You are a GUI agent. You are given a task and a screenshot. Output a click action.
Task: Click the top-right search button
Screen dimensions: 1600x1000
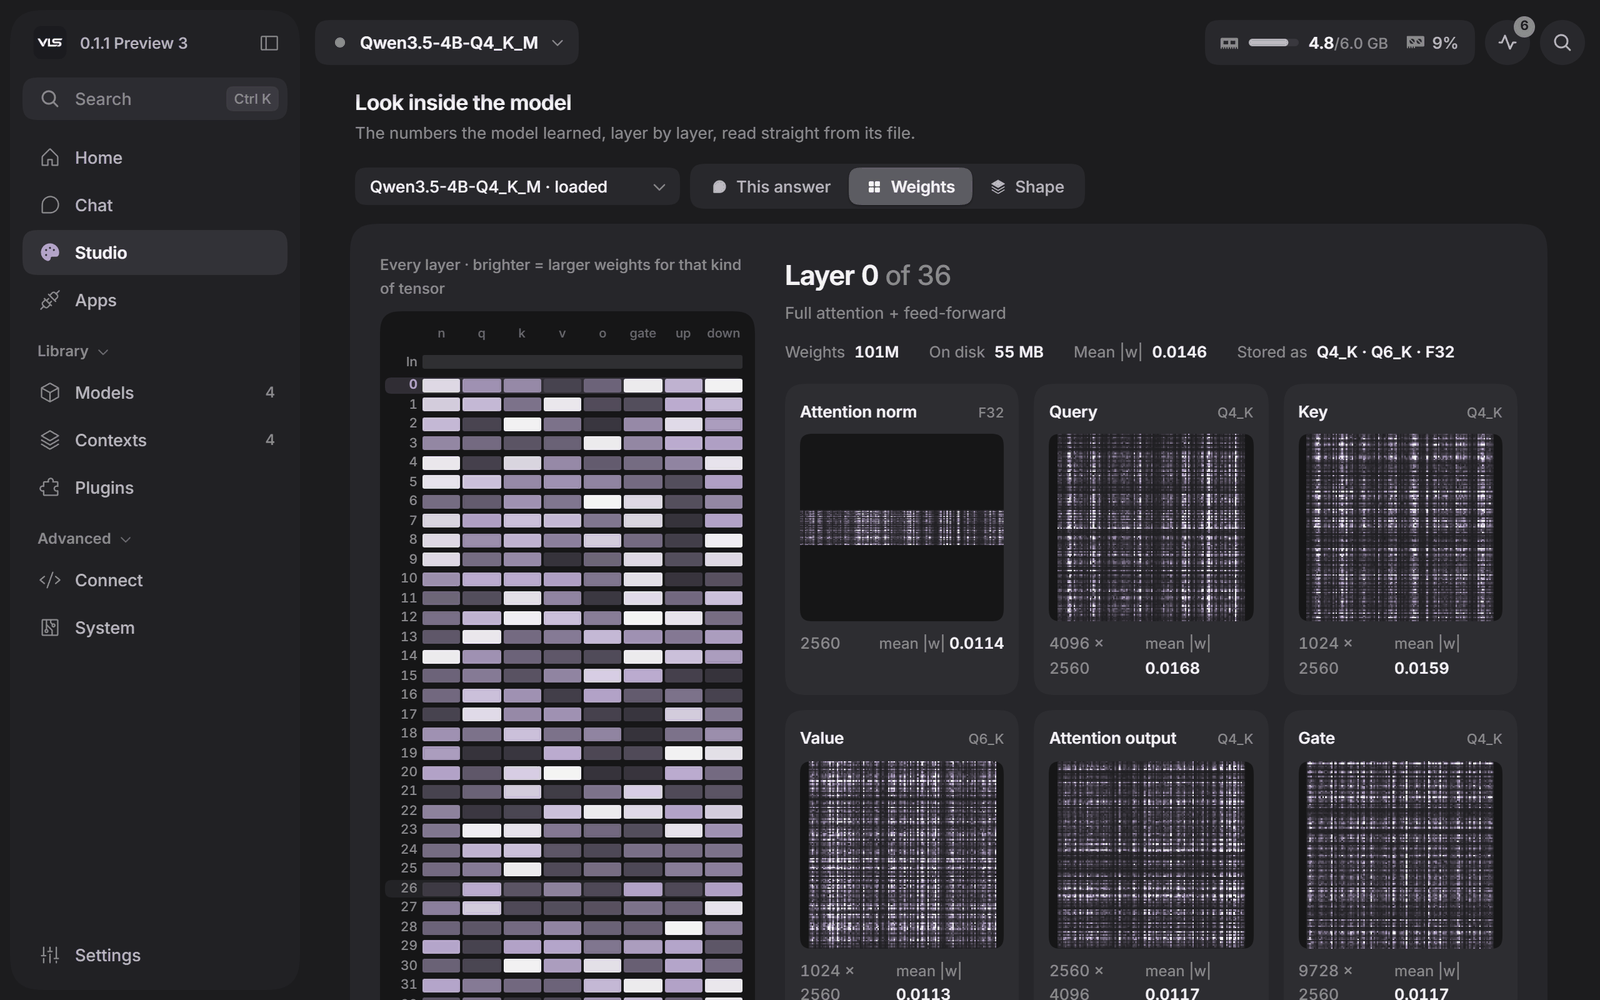(1562, 43)
